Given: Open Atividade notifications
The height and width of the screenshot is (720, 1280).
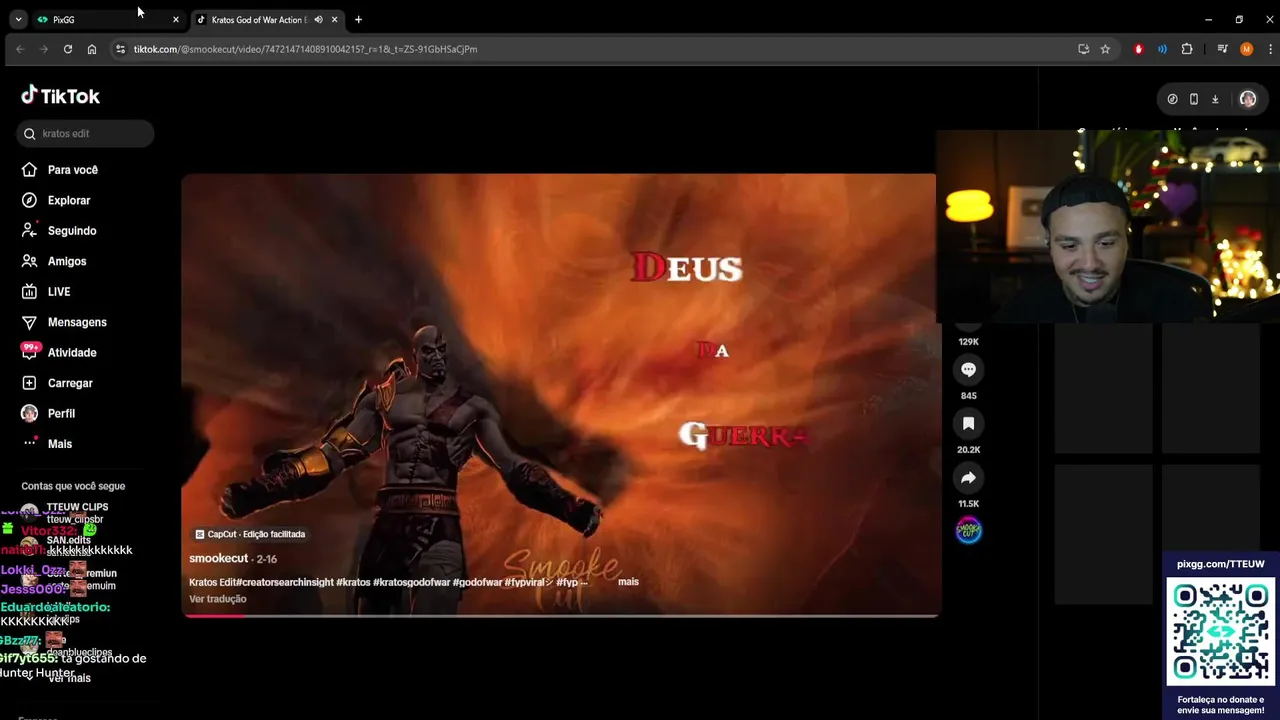Looking at the screenshot, I should pyautogui.click(x=59, y=353).
